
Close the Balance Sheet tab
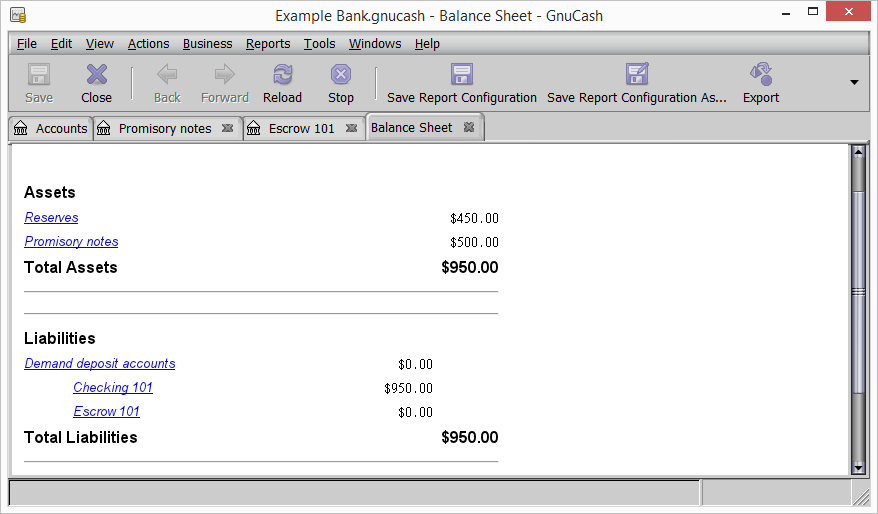tap(469, 128)
